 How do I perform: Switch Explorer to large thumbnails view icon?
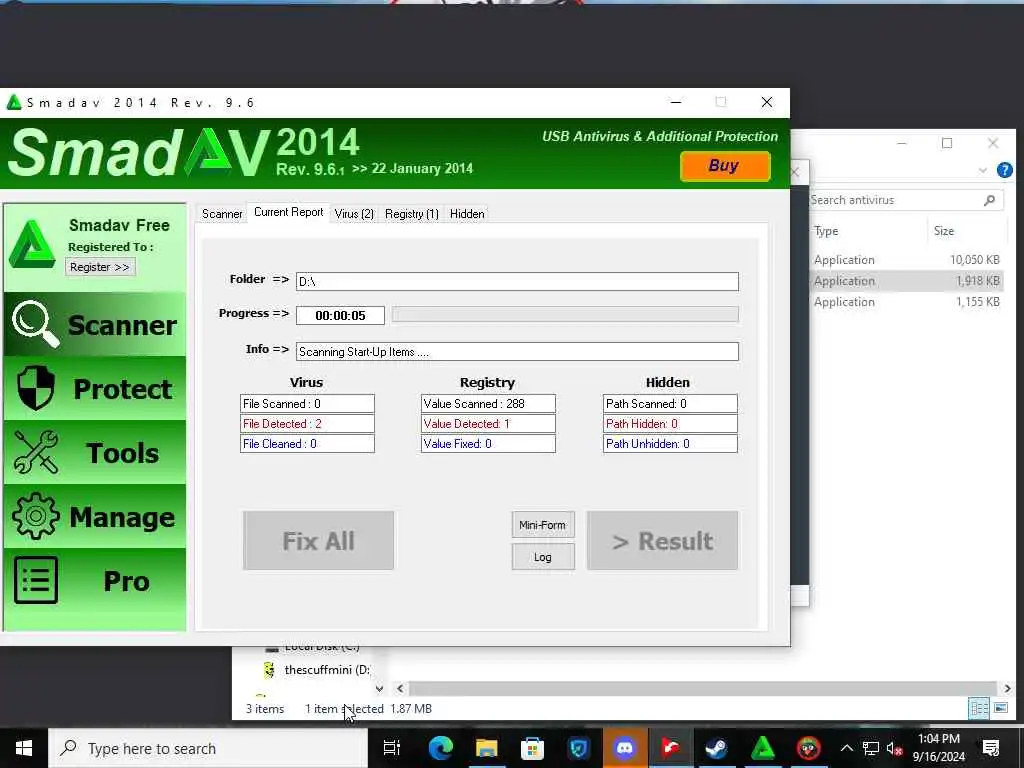(x=1000, y=708)
